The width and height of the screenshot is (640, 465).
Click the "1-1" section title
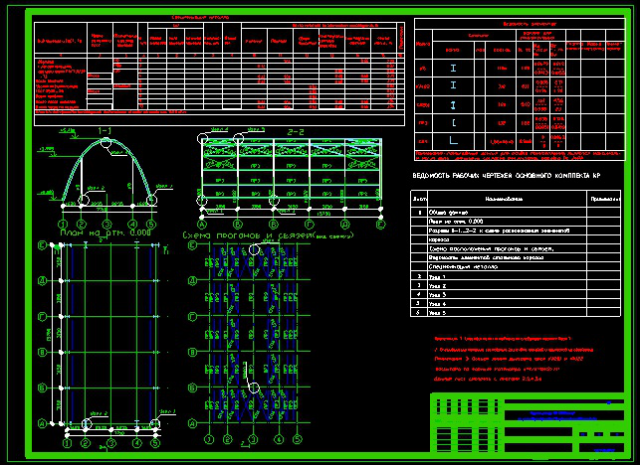click(x=104, y=131)
